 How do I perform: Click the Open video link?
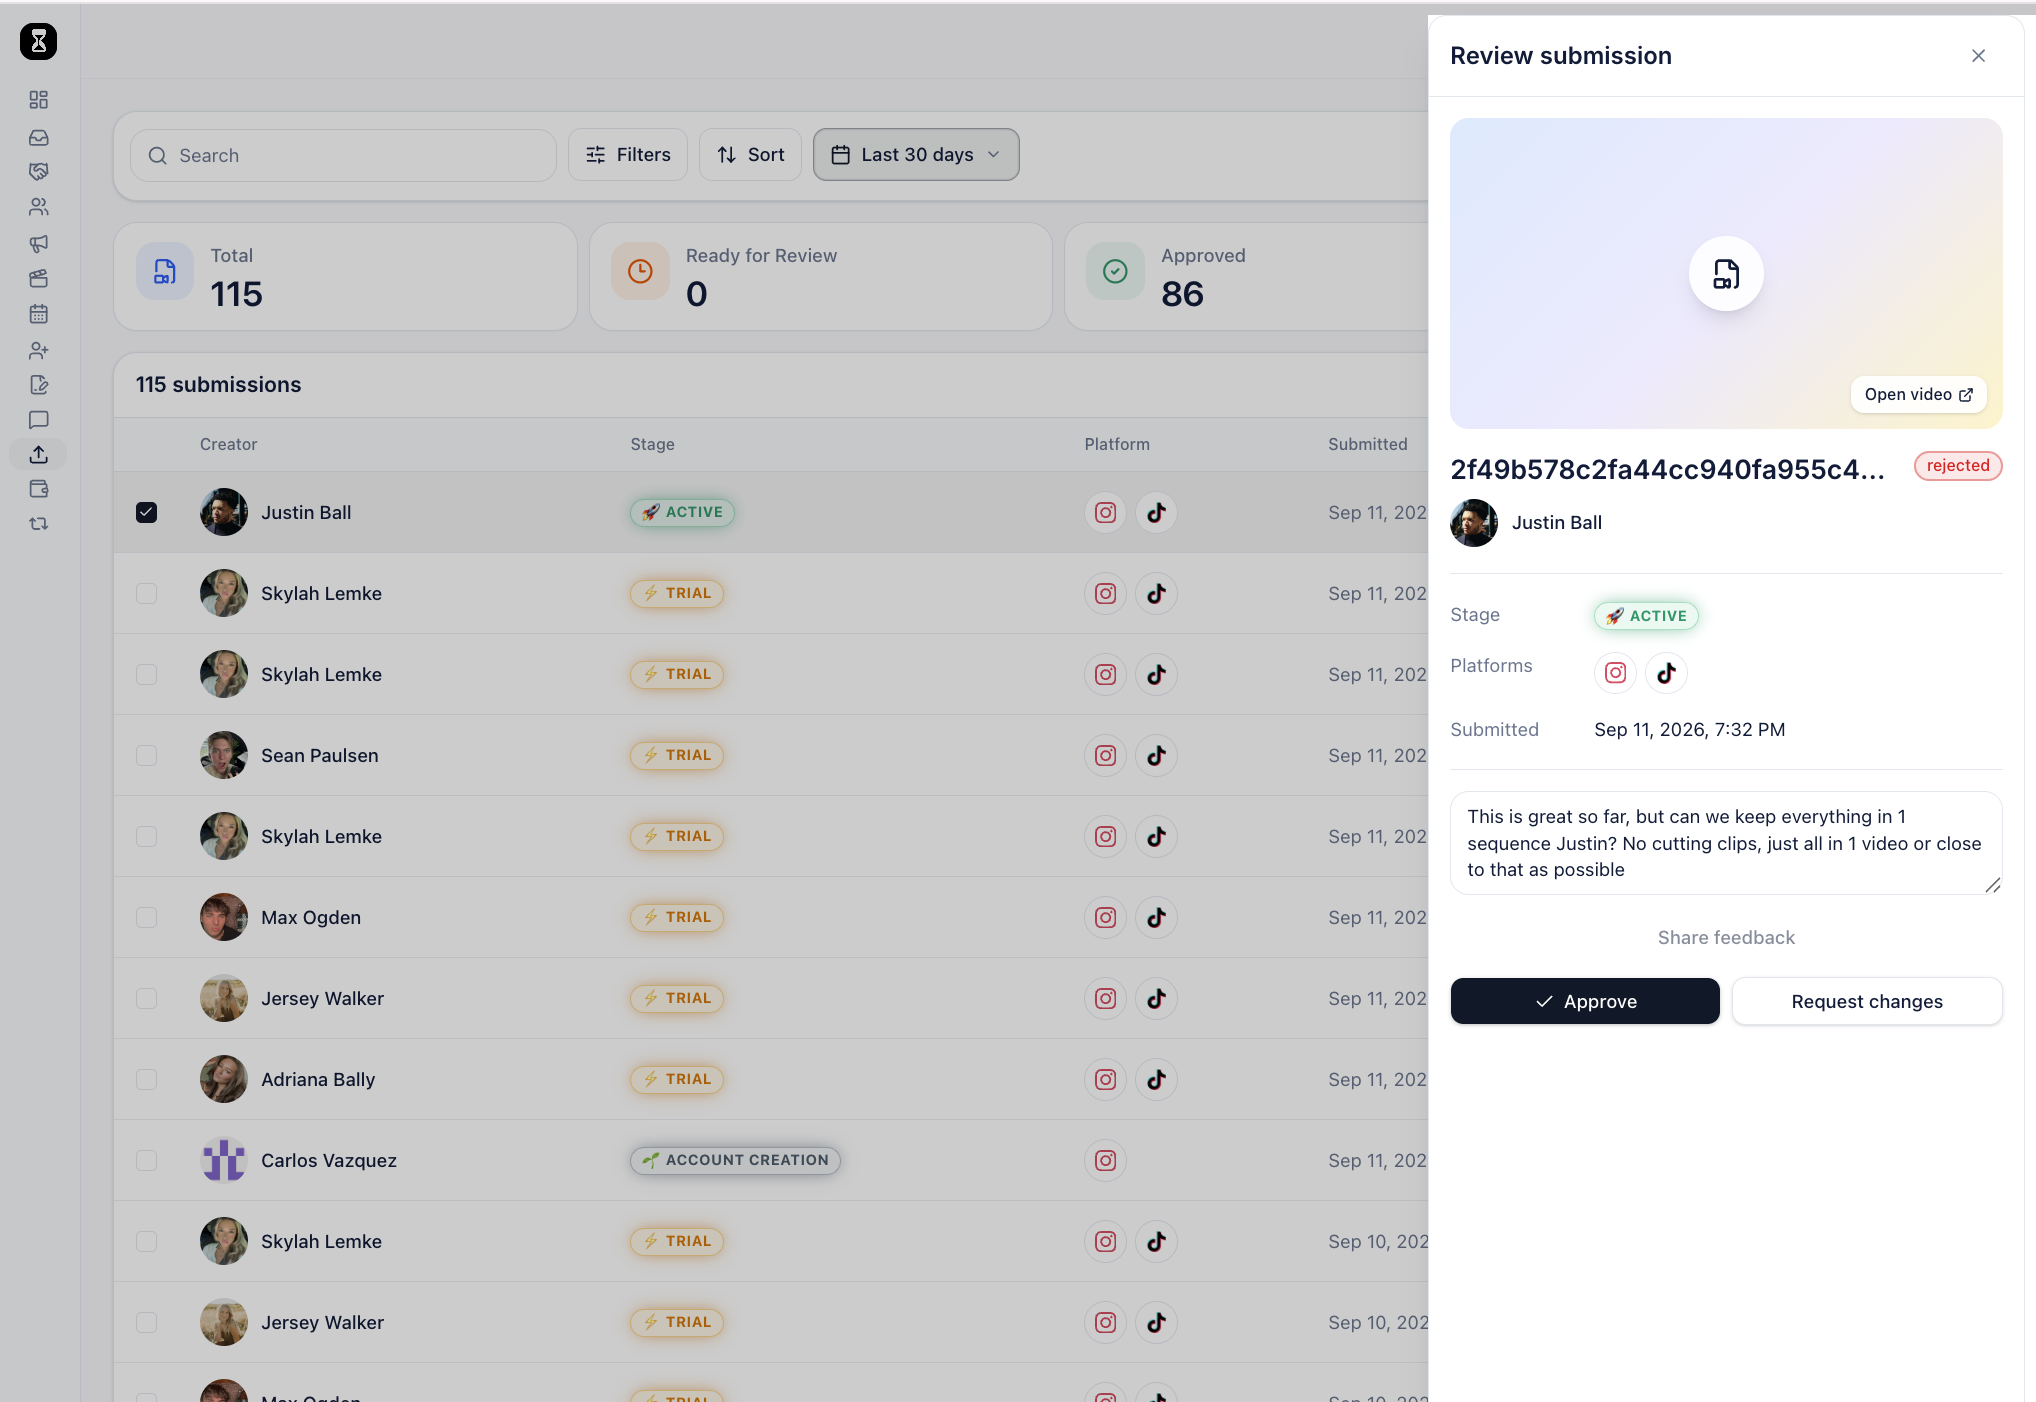[x=1918, y=394]
